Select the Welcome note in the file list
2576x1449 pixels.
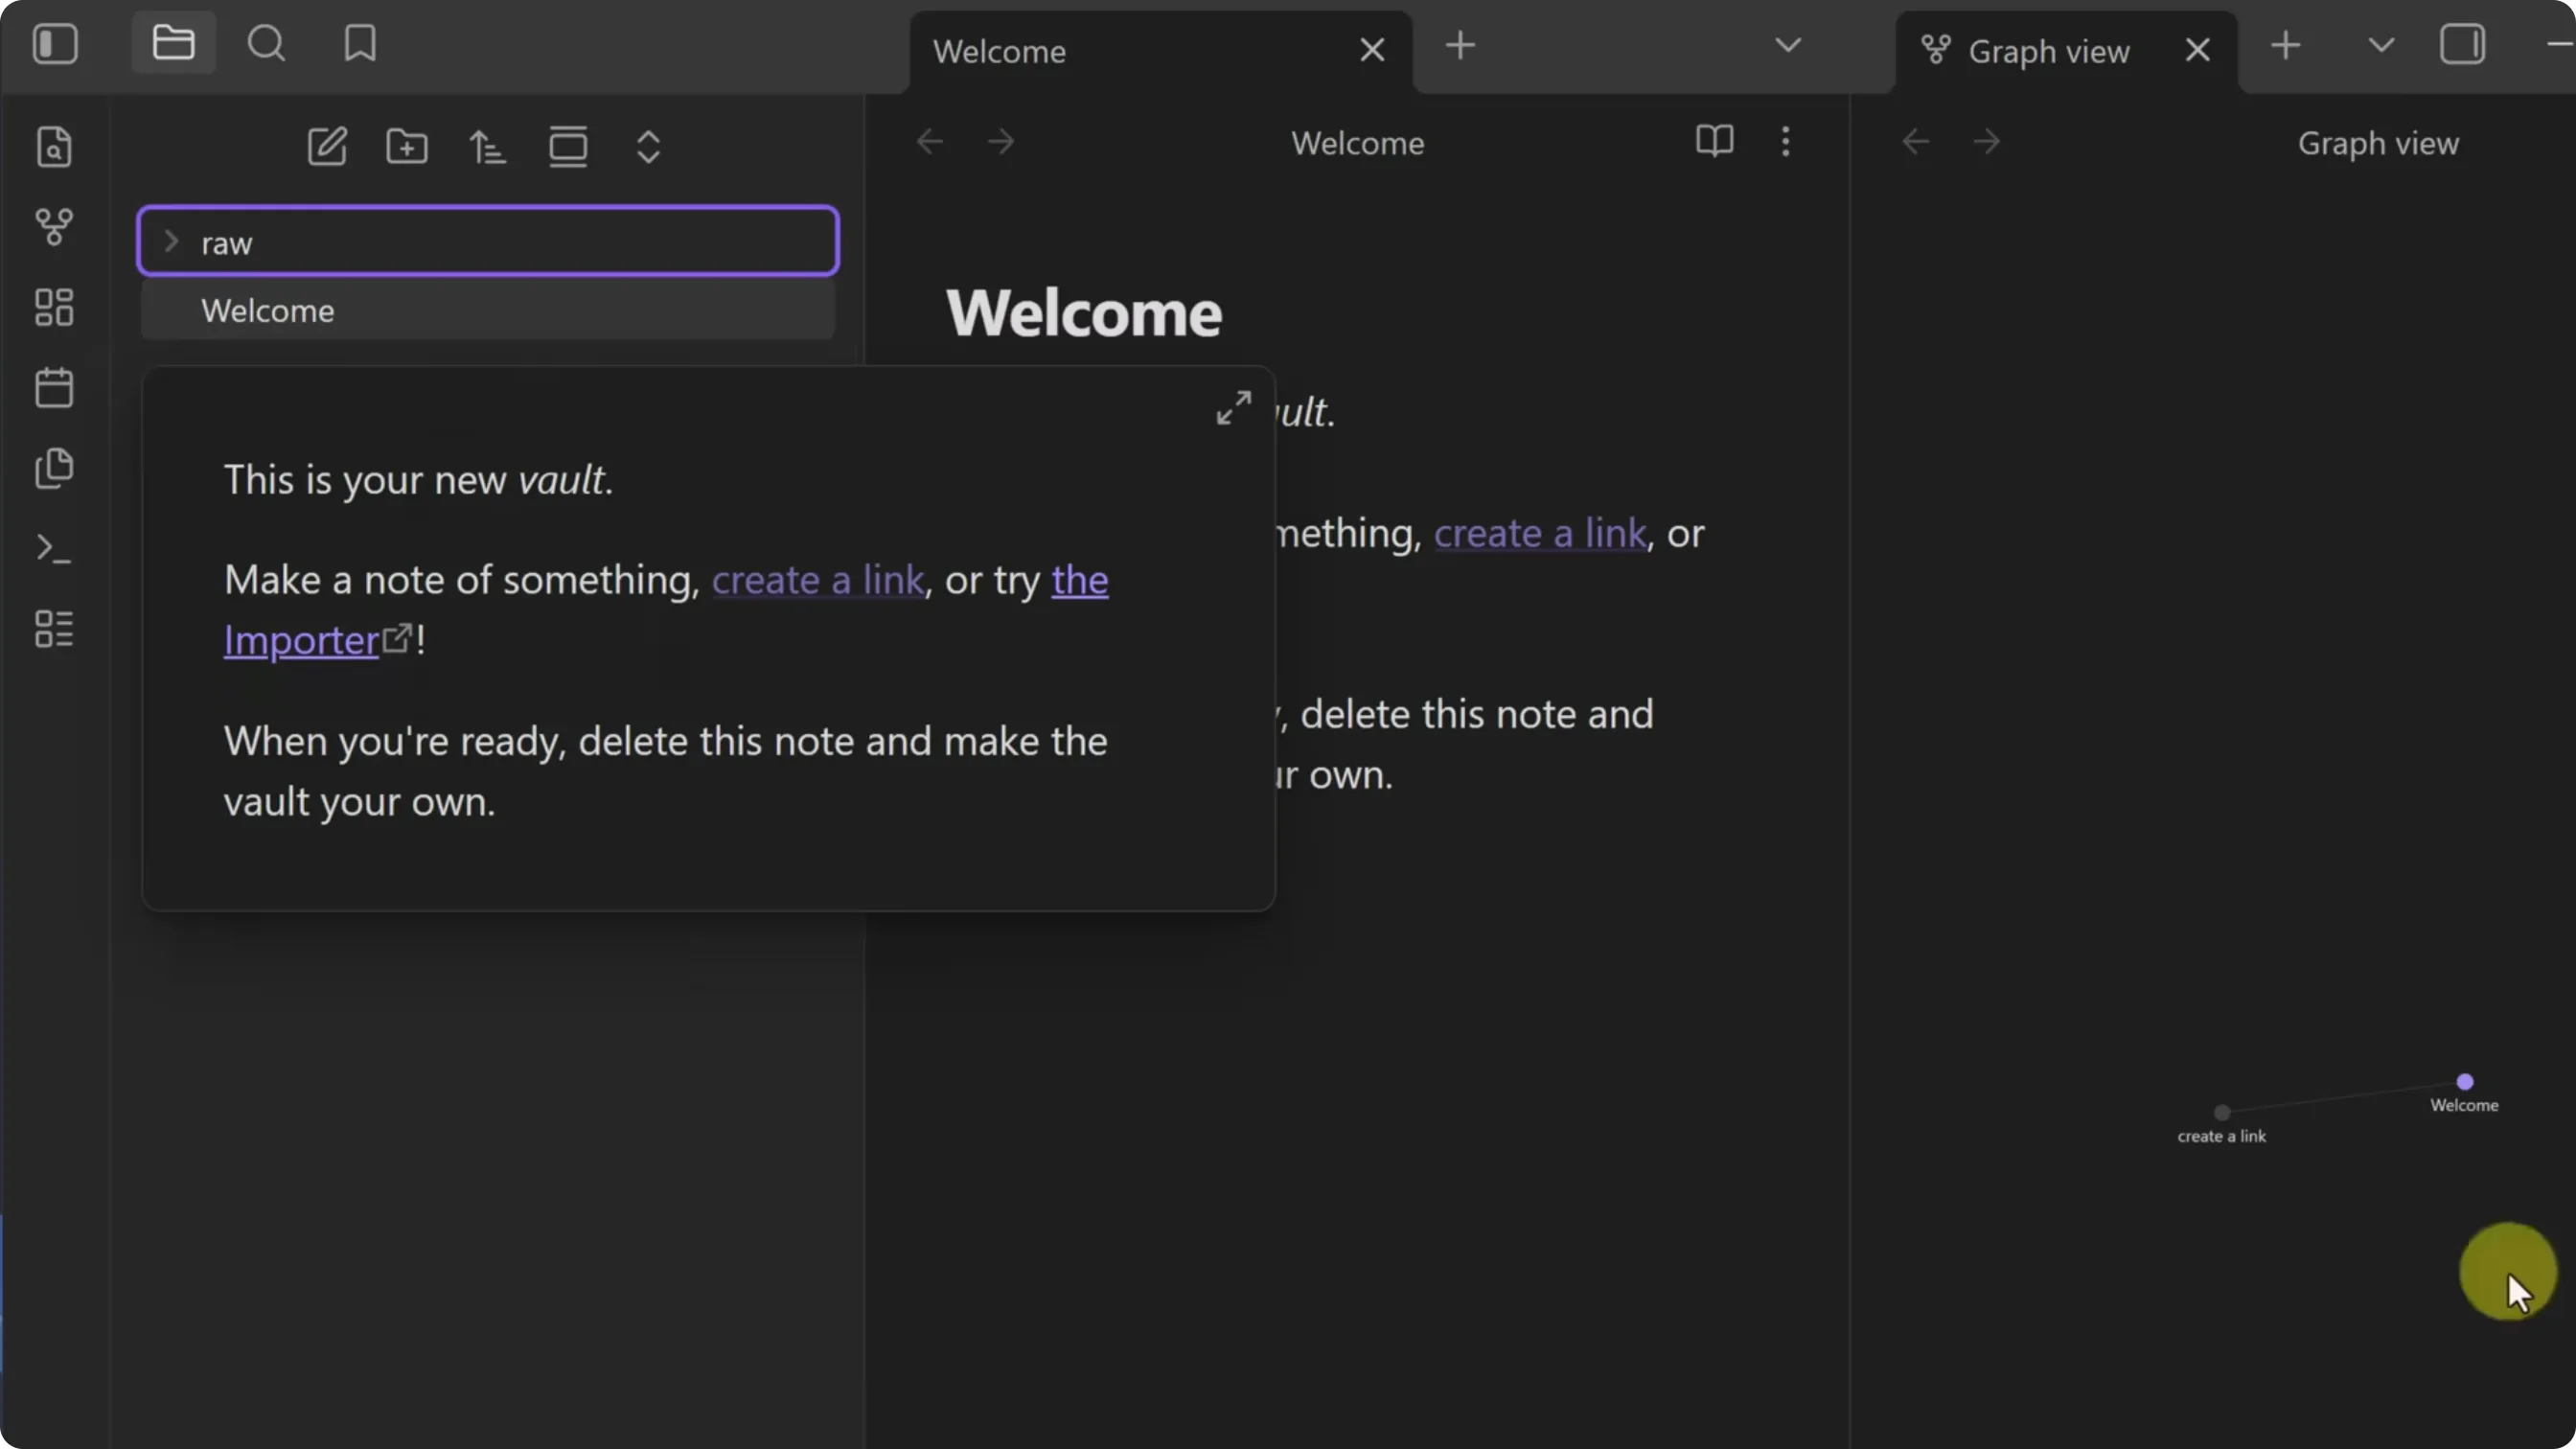point(488,310)
